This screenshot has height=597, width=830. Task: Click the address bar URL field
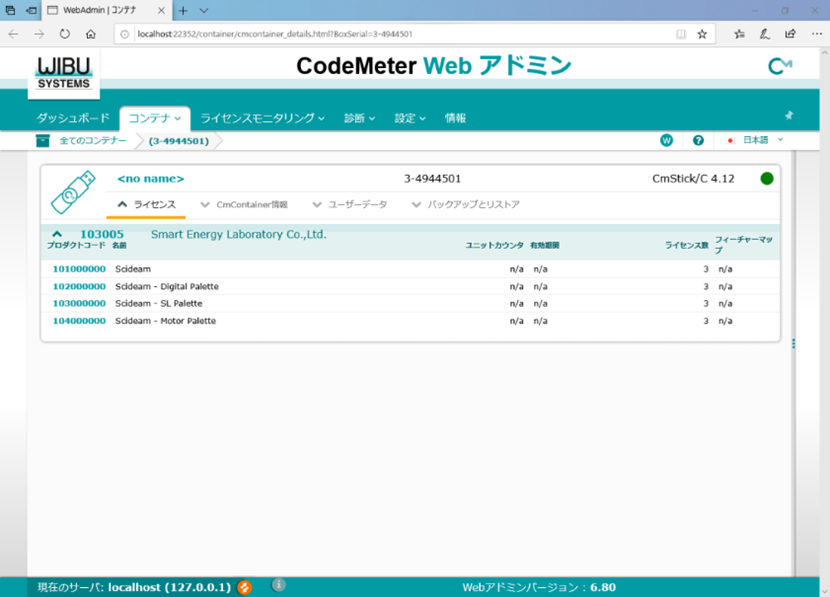tap(402, 34)
